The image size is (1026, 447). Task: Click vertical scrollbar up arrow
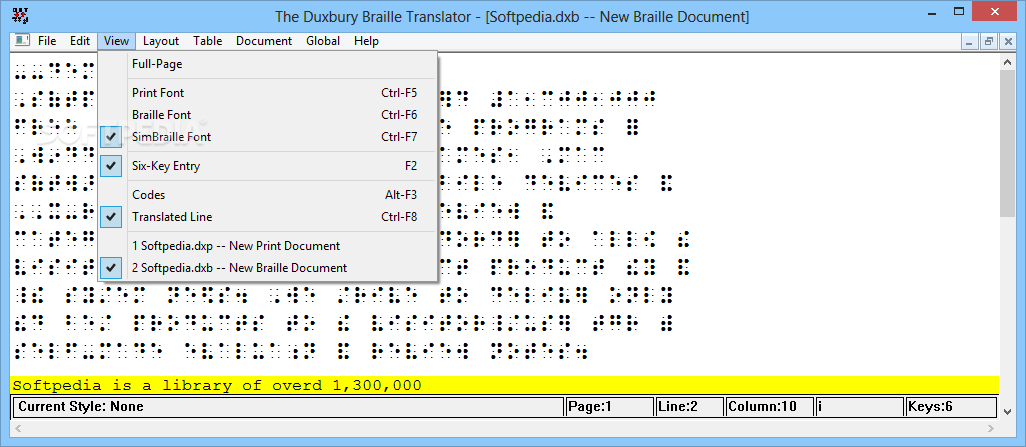(1008, 61)
